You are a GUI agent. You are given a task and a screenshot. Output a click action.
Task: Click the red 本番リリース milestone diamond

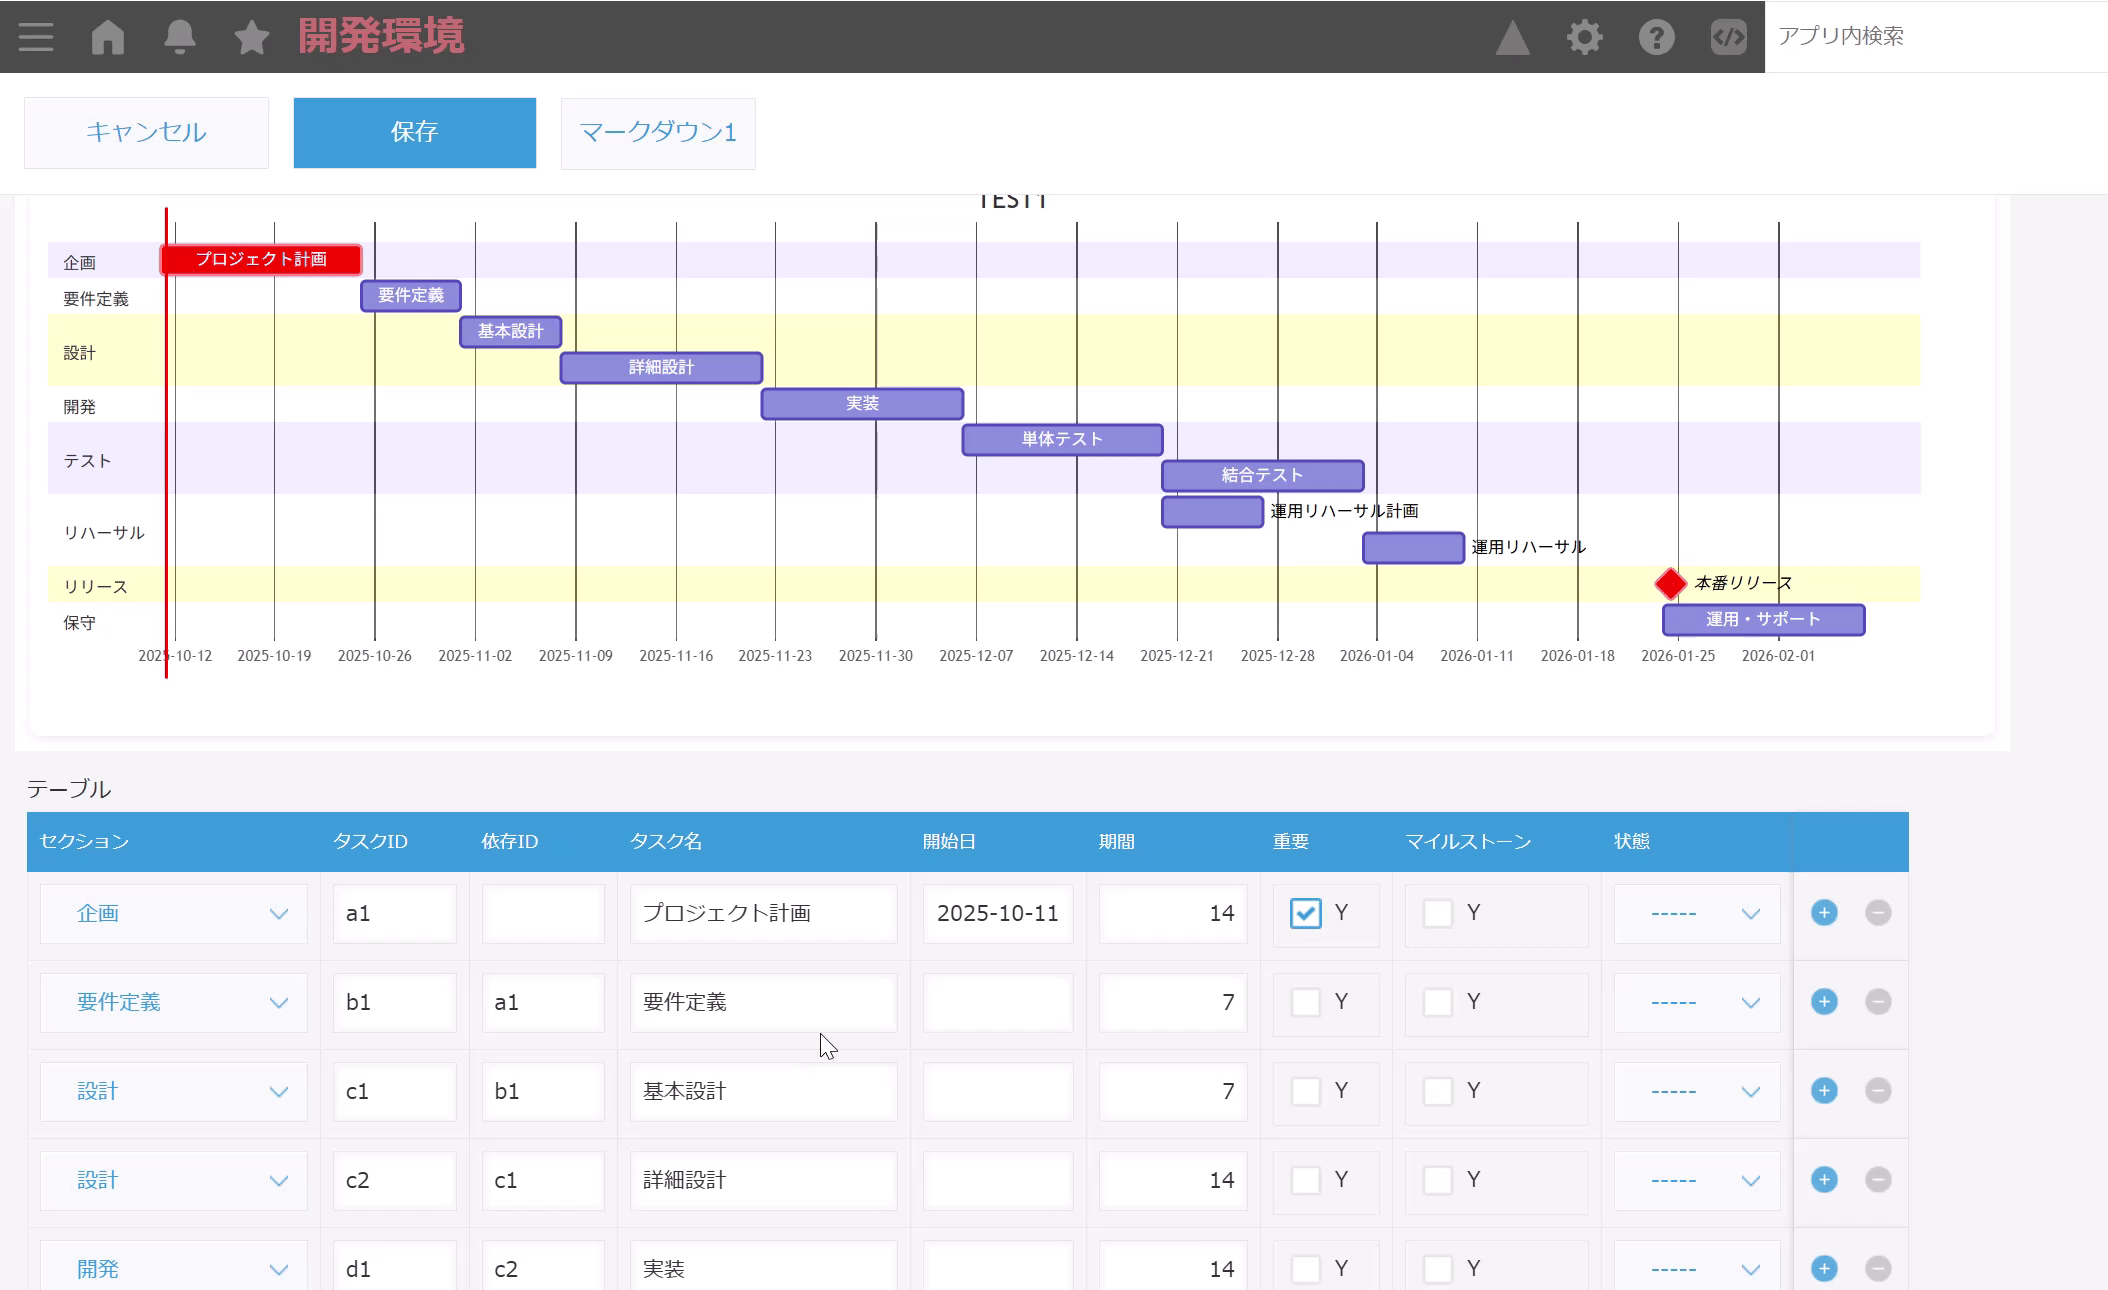[1670, 583]
